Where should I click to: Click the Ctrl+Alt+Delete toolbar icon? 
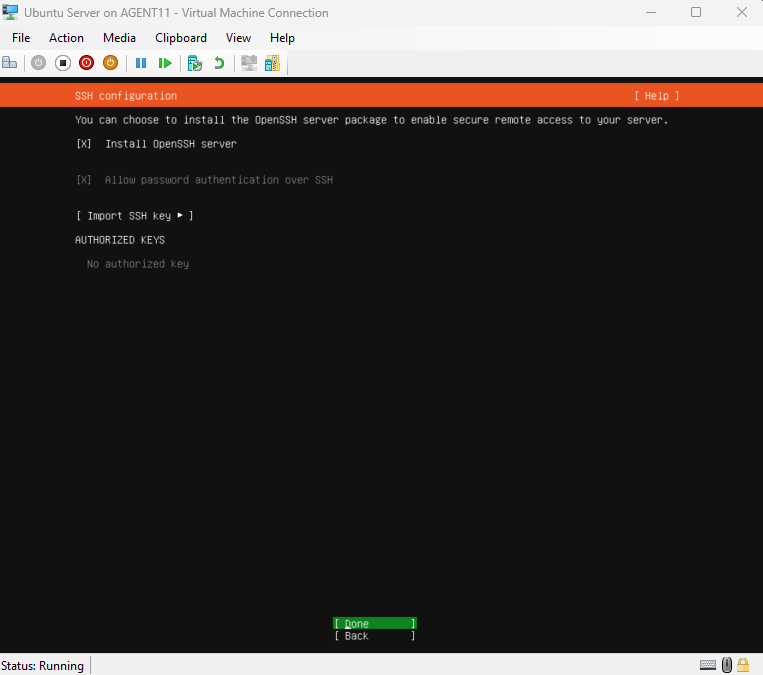point(10,63)
